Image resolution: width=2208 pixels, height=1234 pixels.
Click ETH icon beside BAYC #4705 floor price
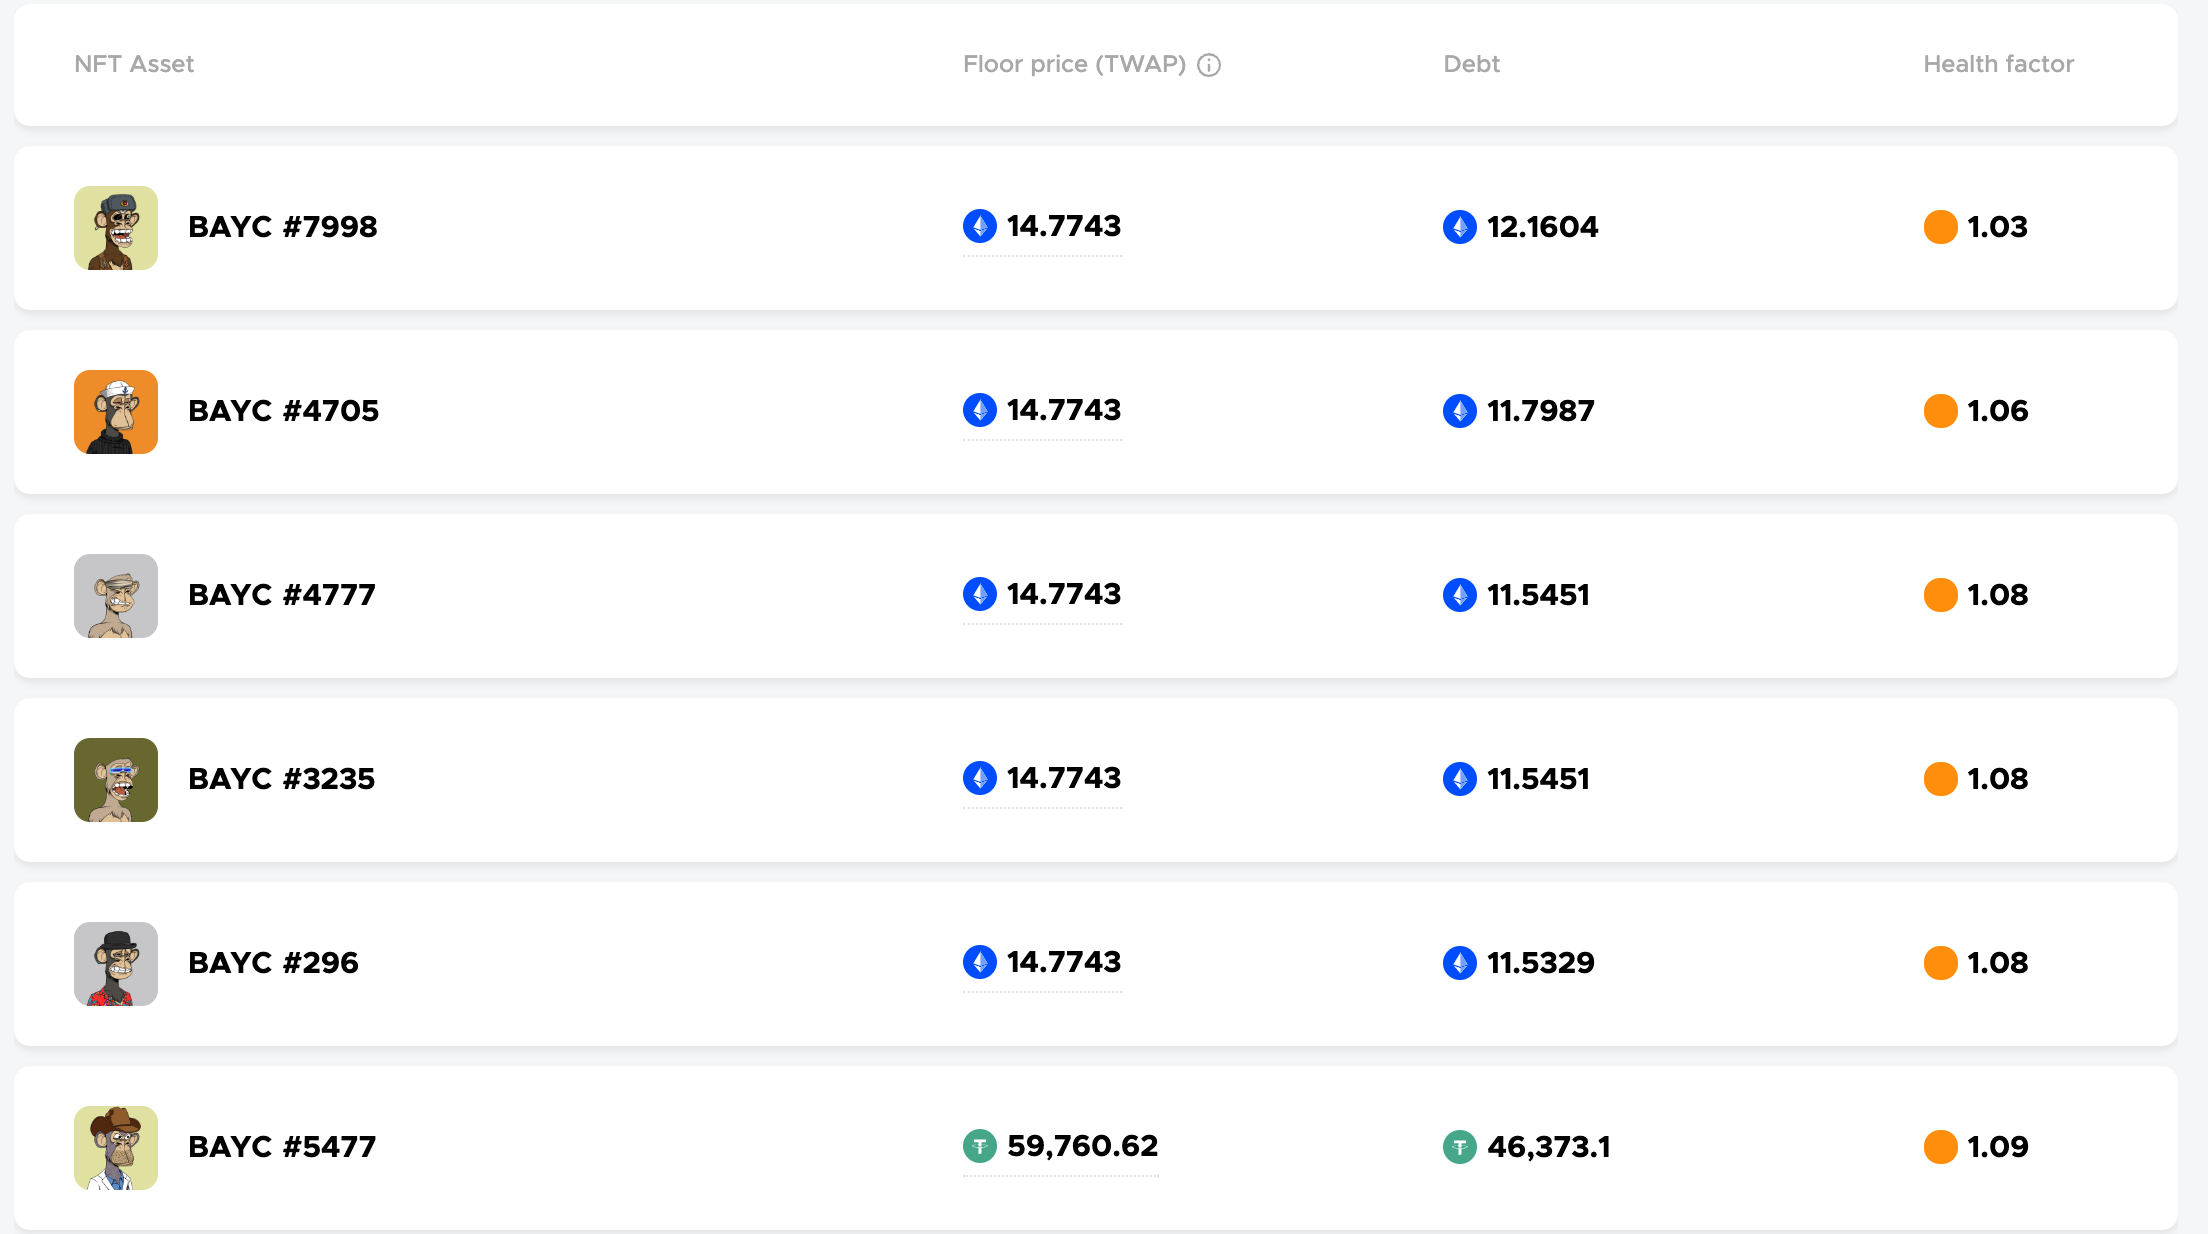(980, 410)
